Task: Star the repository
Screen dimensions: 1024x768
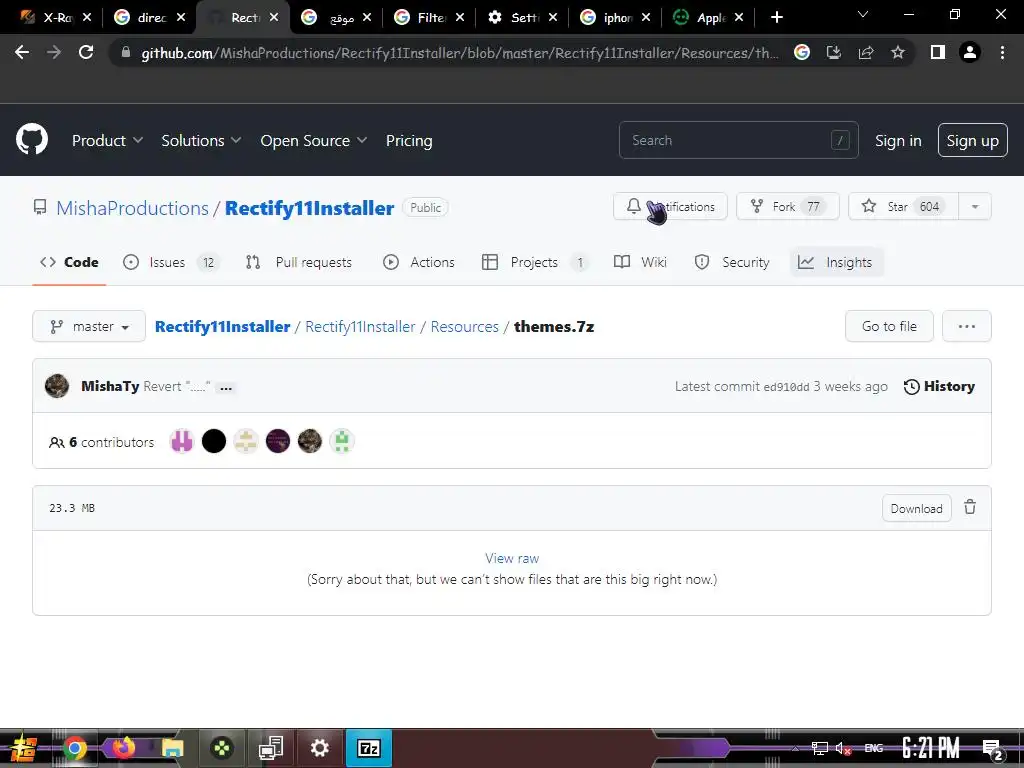Action: tap(903, 206)
